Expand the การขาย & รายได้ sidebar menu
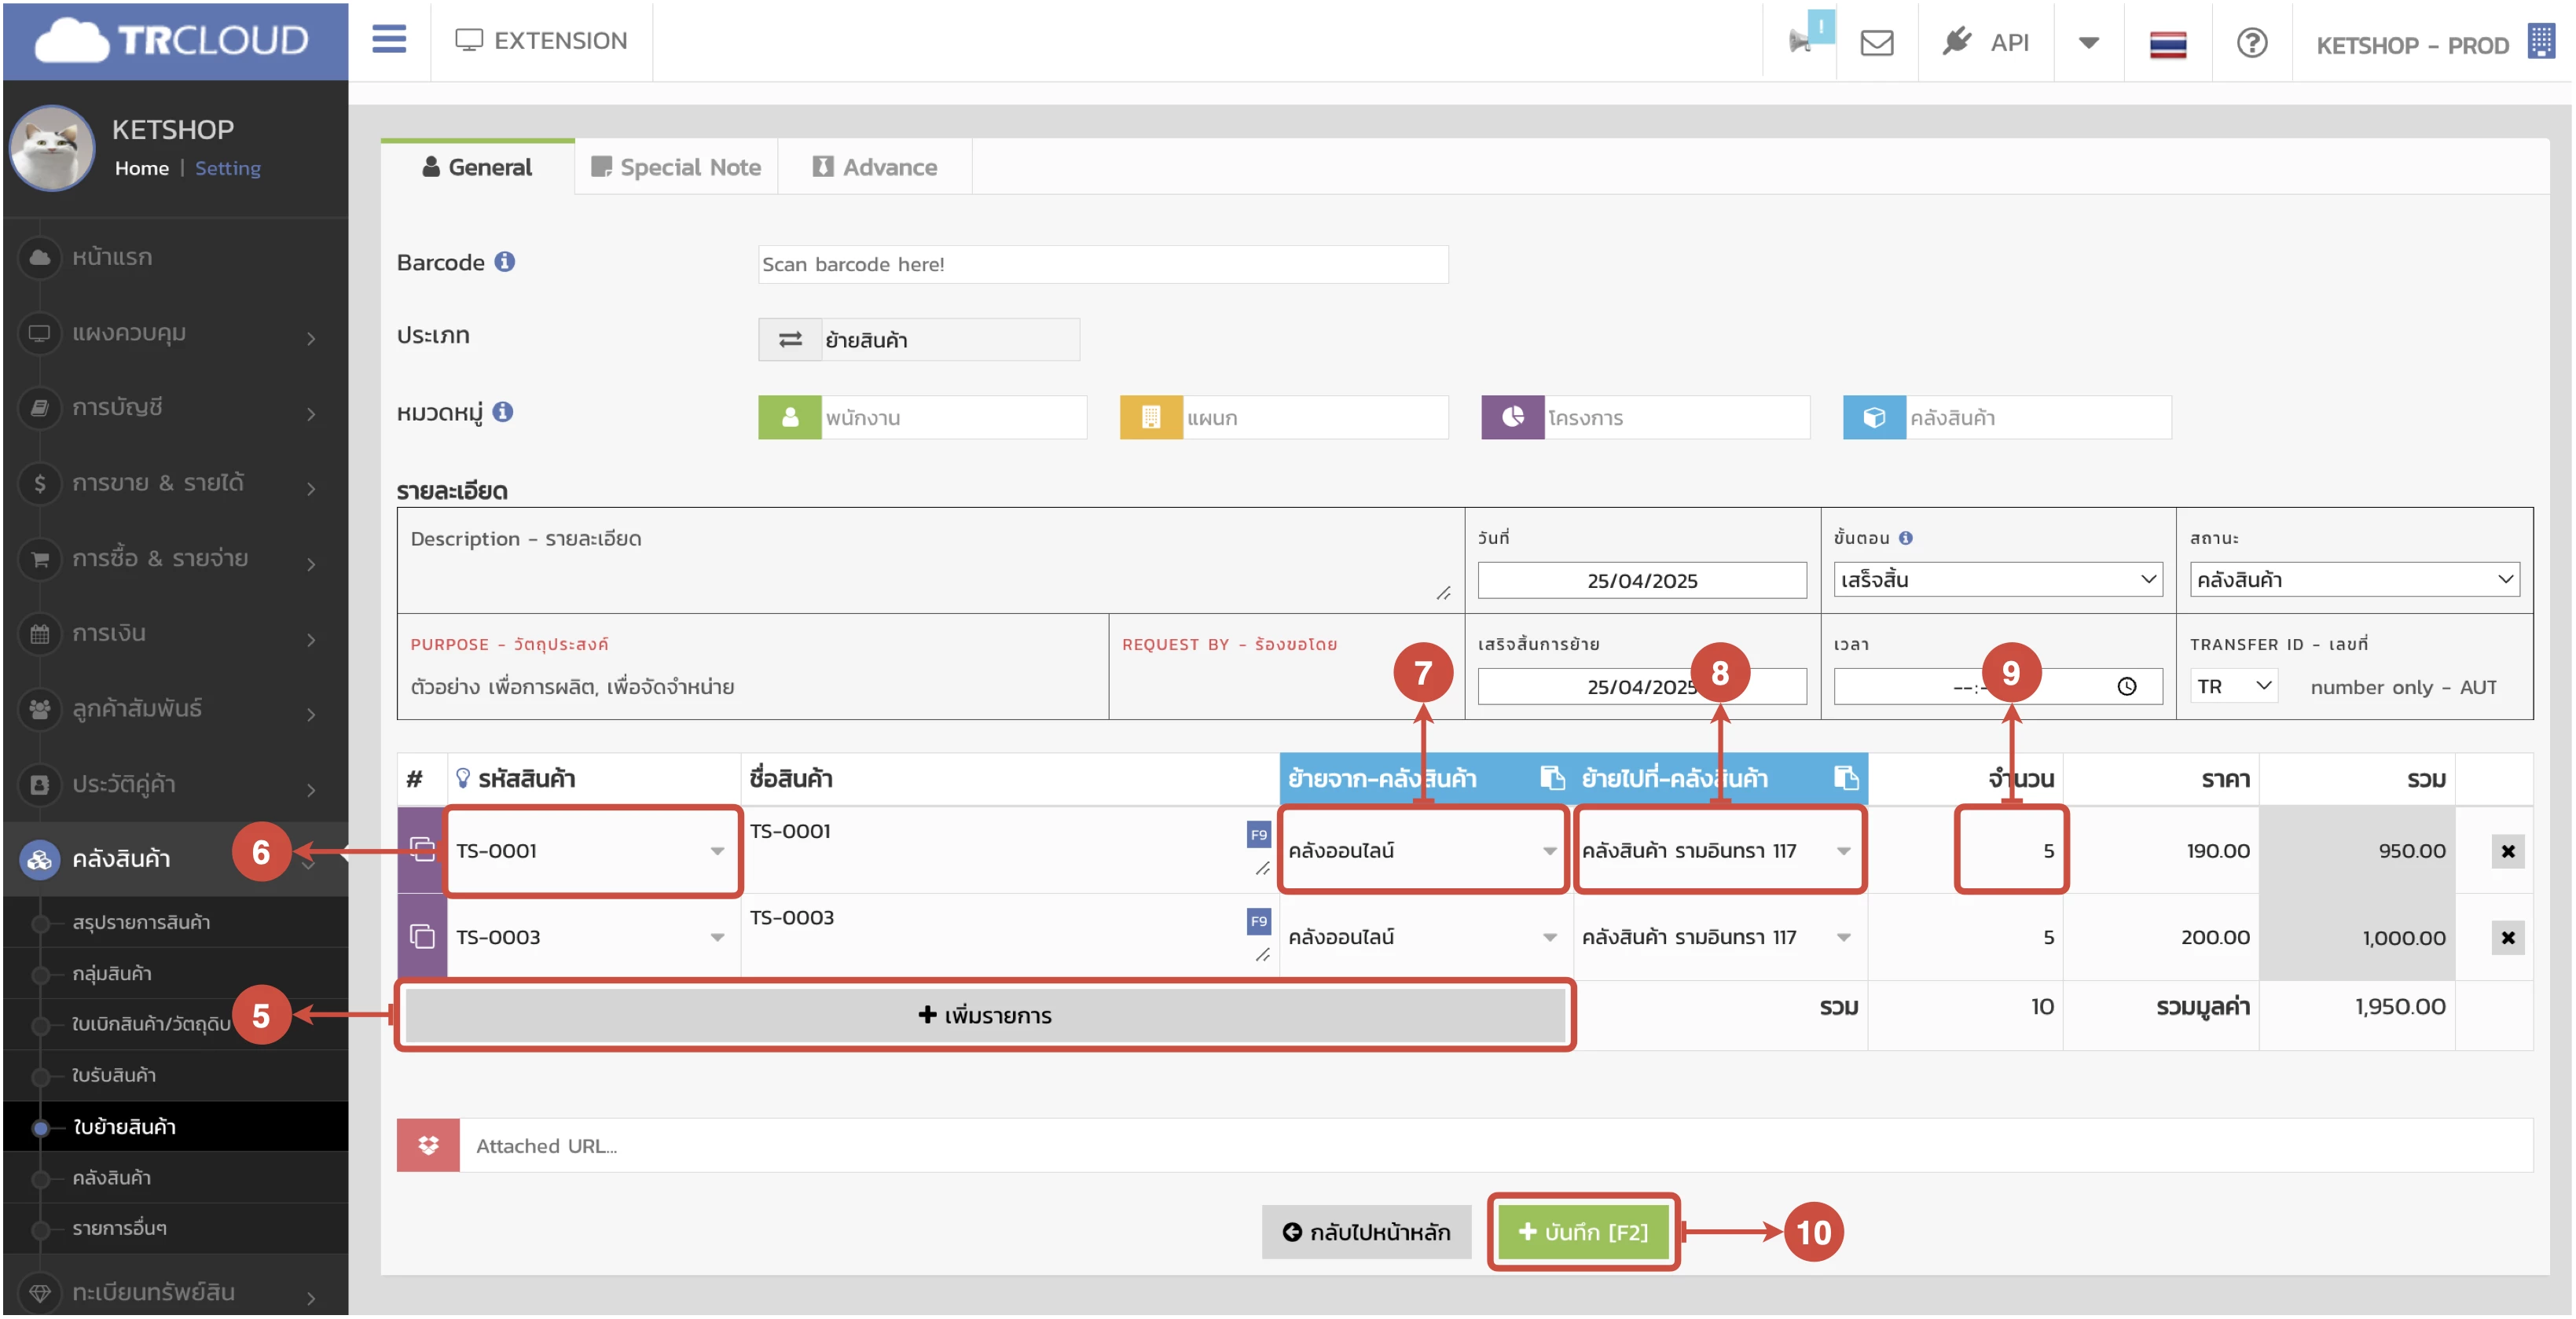Image resolution: width=2576 pixels, height=1319 pixels. pyautogui.click(x=175, y=483)
